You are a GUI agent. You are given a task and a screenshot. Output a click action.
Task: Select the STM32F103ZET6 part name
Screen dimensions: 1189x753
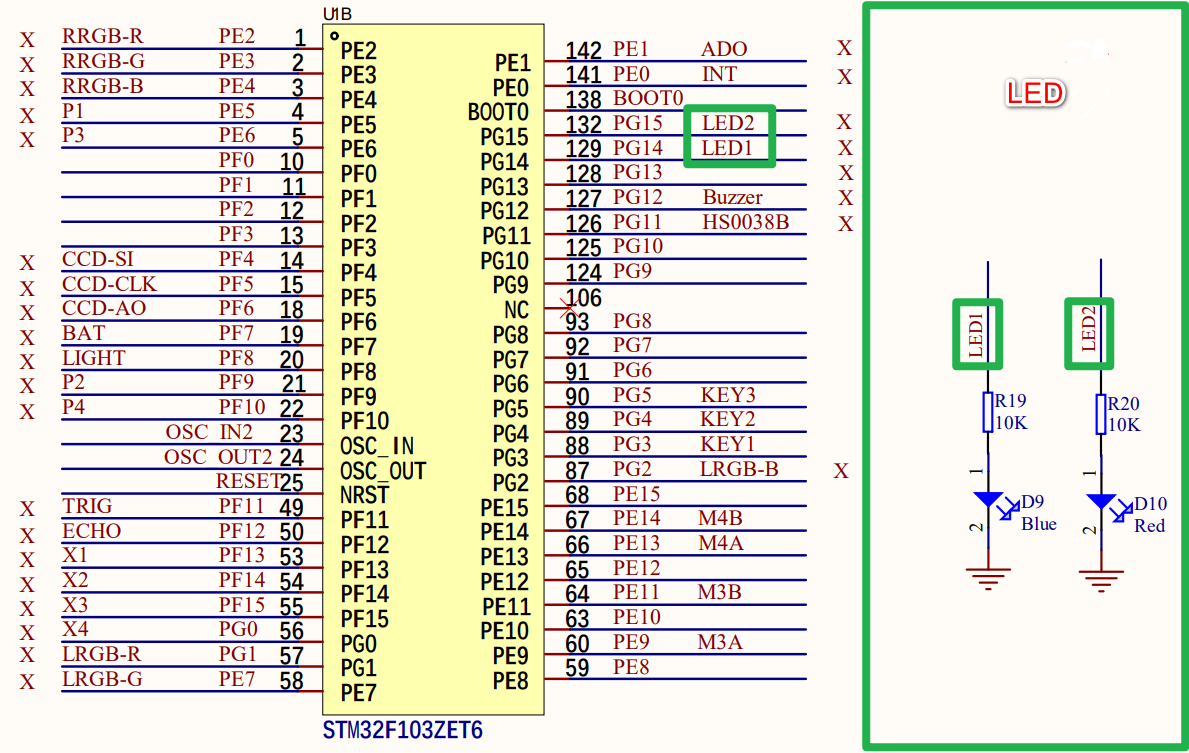tap(403, 730)
